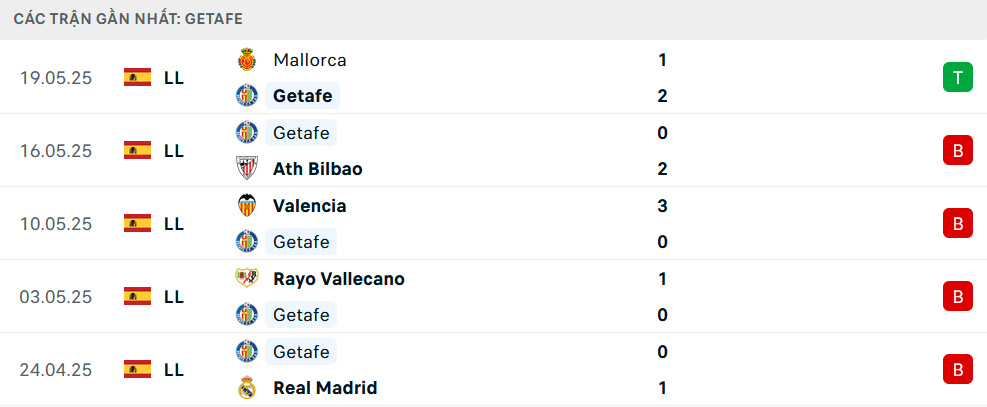Click red B badge for Valencia match
The height and width of the screenshot is (407, 987).
point(957,223)
